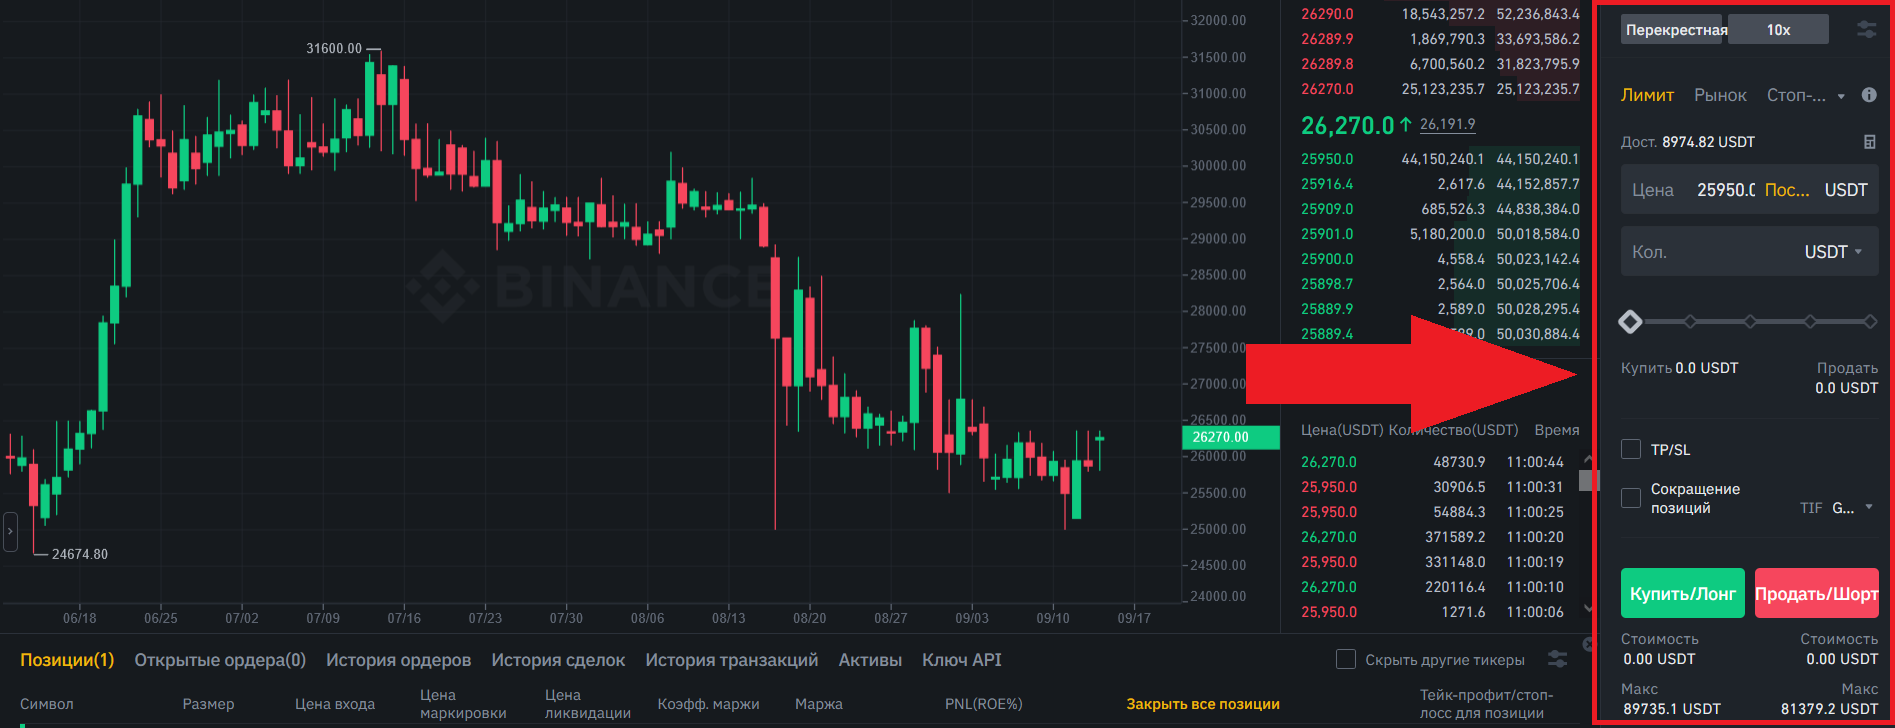
Task: Click the slider handle at 0%
Action: pos(1631,322)
